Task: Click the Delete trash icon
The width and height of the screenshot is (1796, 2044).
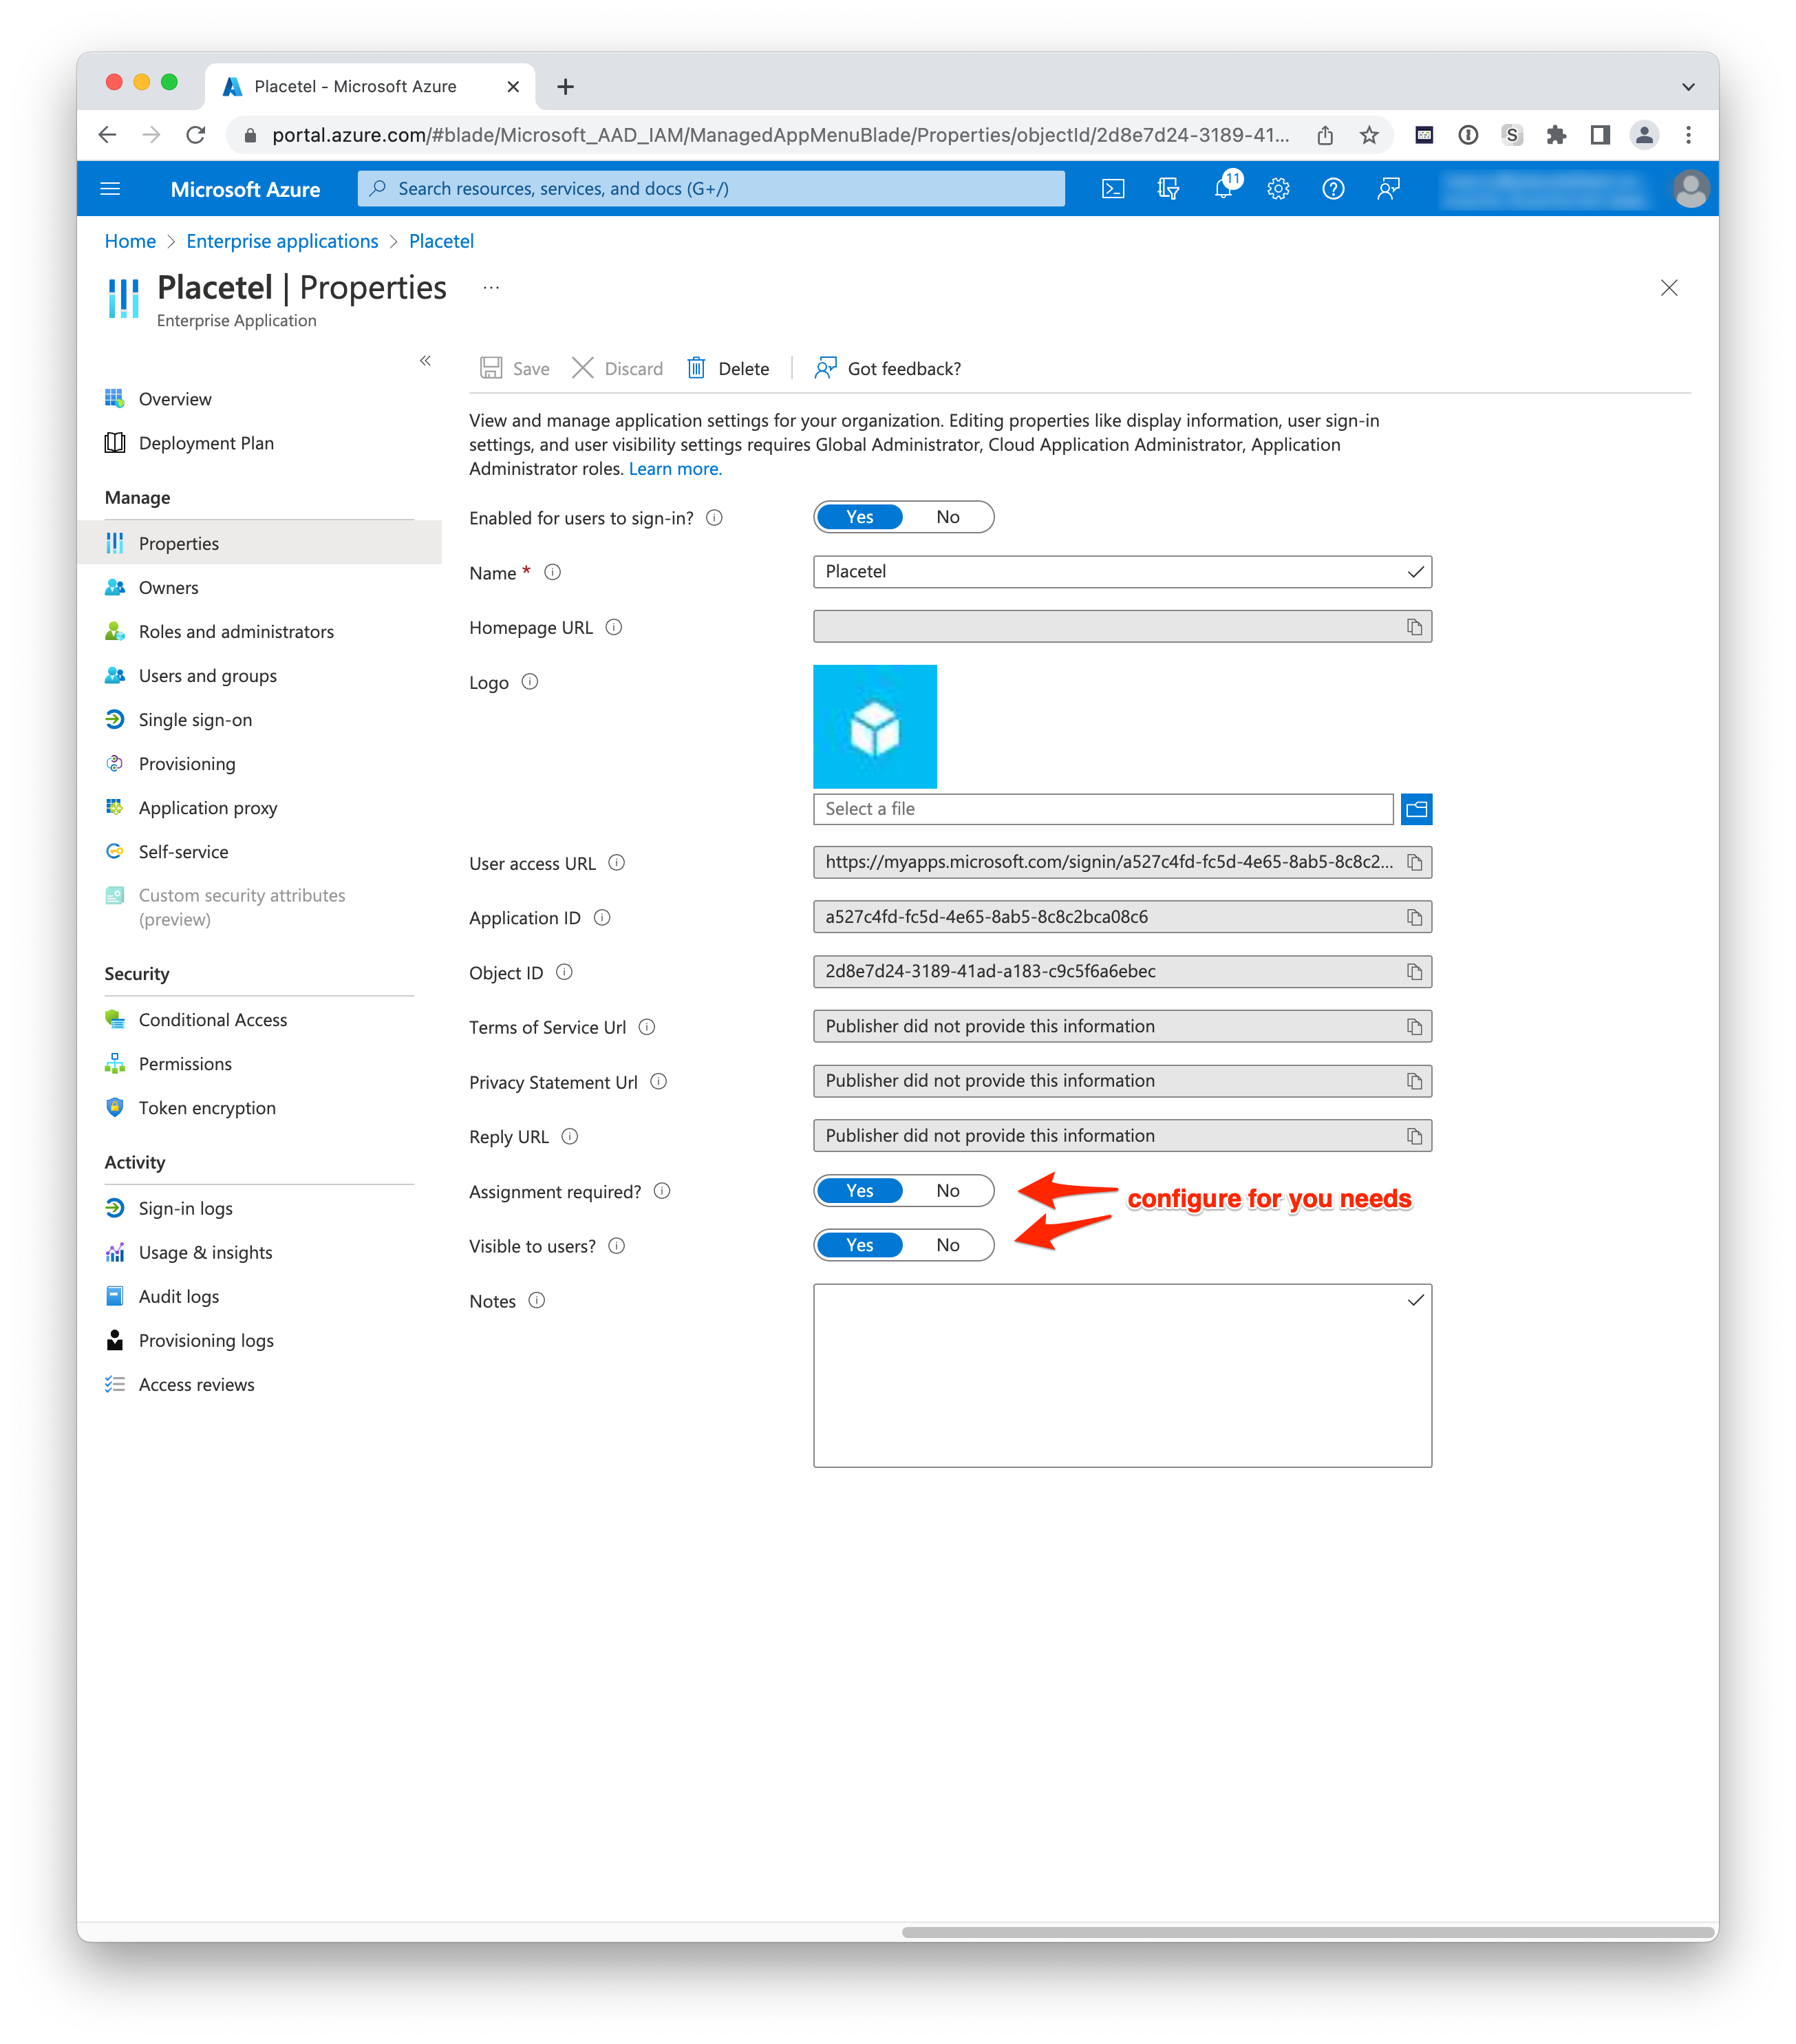Action: (x=697, y=368)
